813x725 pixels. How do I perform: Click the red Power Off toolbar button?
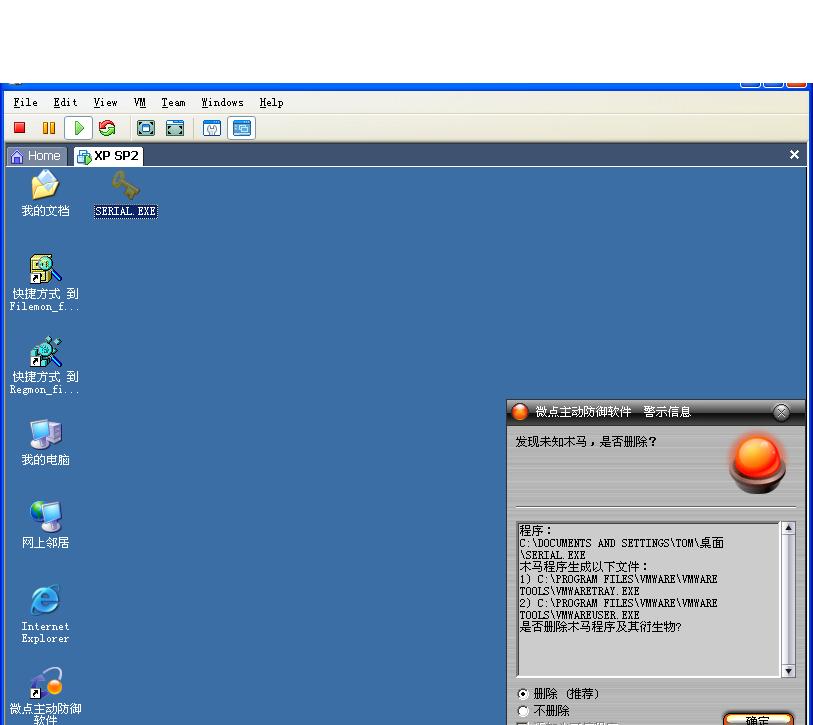pos(20,128)
